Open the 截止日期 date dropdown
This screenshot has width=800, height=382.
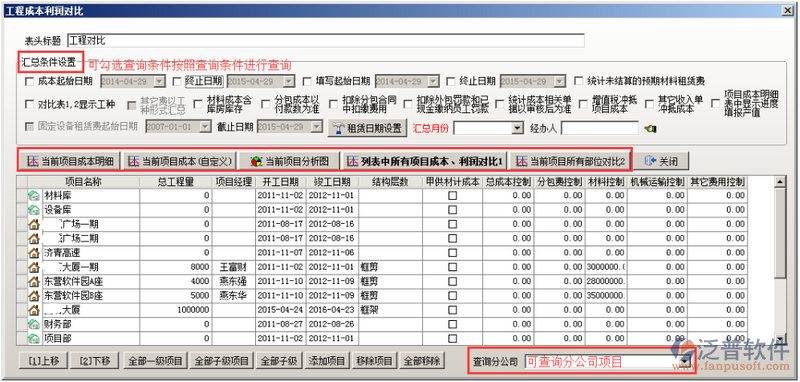pos(317,126)
